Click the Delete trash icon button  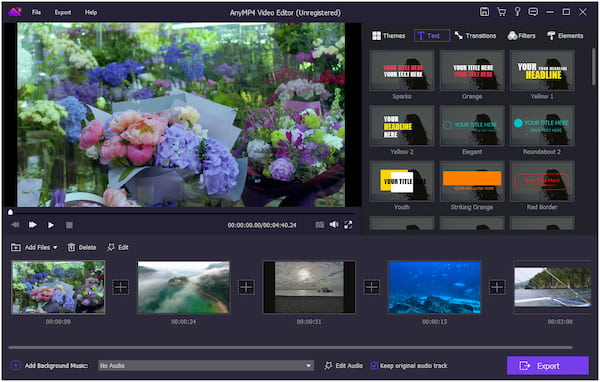pos(82,247)
